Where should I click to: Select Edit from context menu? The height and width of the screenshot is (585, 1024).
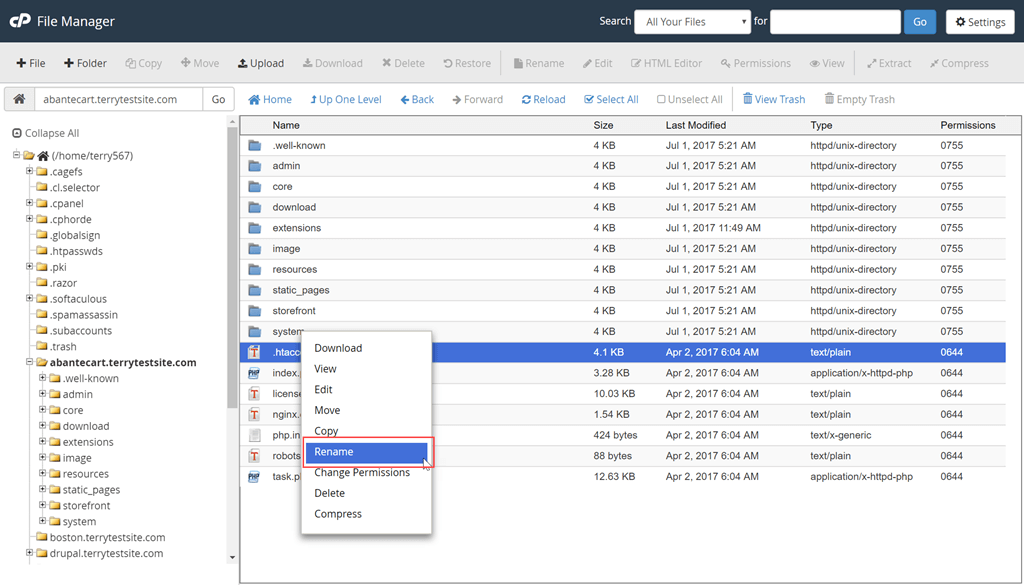[x=366, y=389]
